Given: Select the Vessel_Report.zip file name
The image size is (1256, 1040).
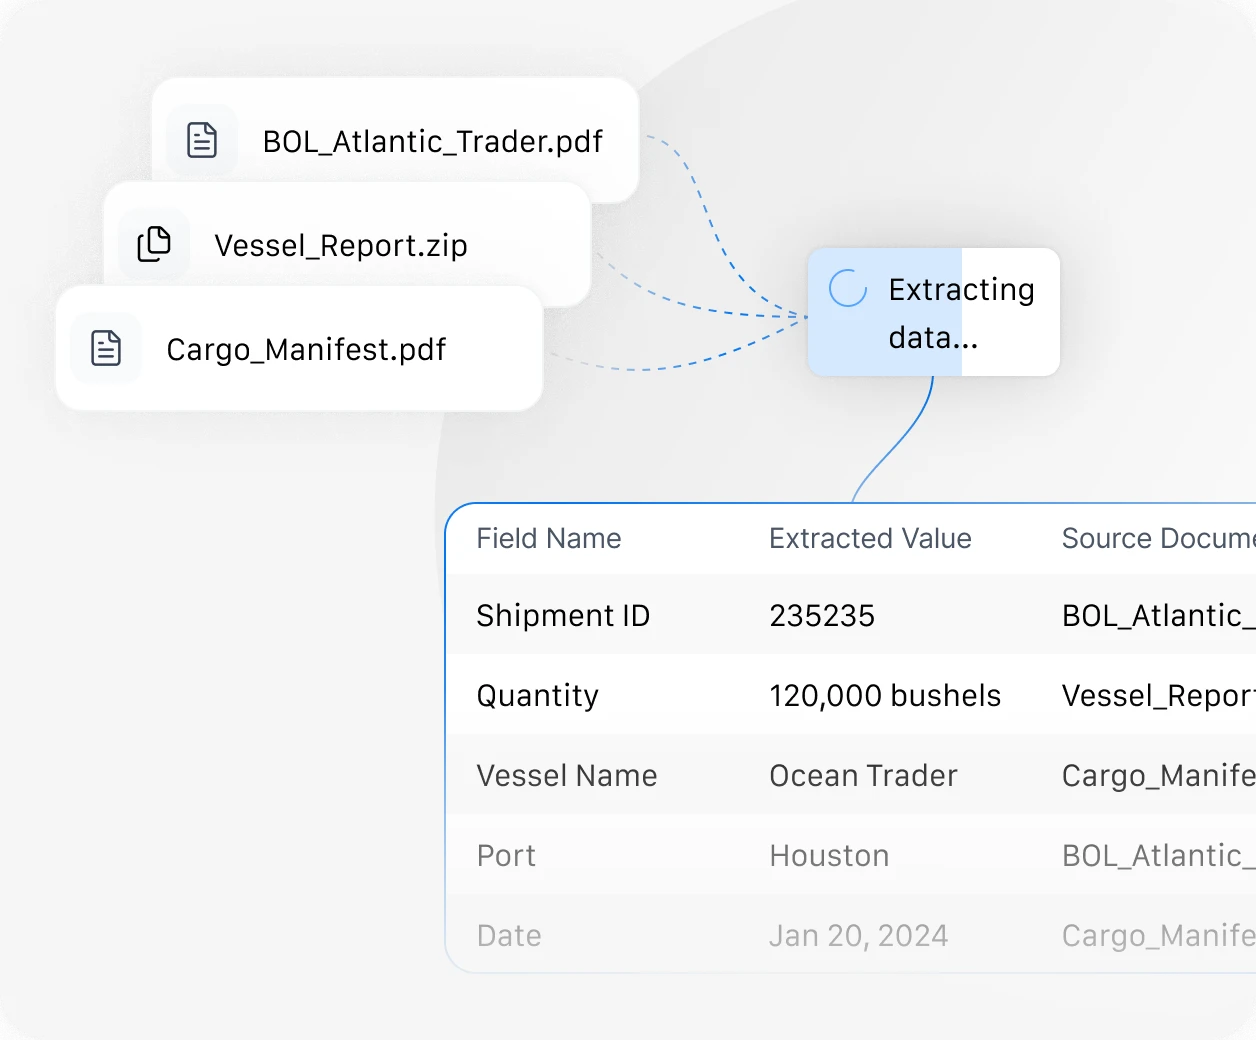Looking at the screenshot, I should pyautogui.click(x=341, y=246).
